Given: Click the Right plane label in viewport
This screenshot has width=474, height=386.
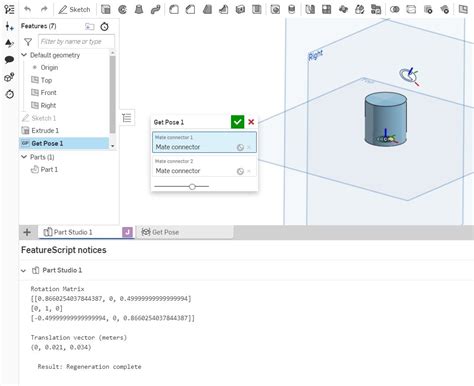Looking at the screenshot, I should [x=315, y=55].
